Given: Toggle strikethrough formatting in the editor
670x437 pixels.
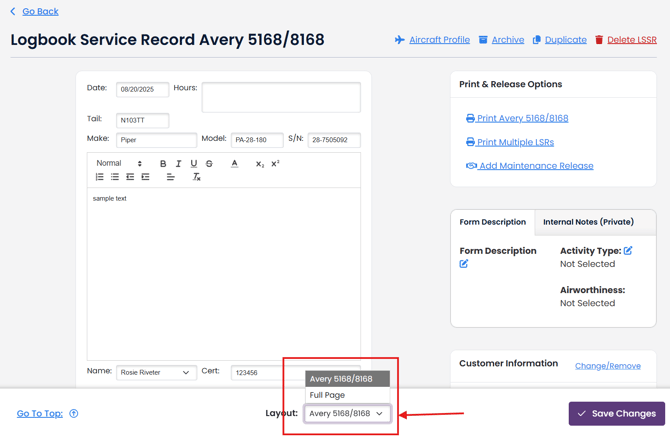Looking at the screenshot, I should 209,164.
